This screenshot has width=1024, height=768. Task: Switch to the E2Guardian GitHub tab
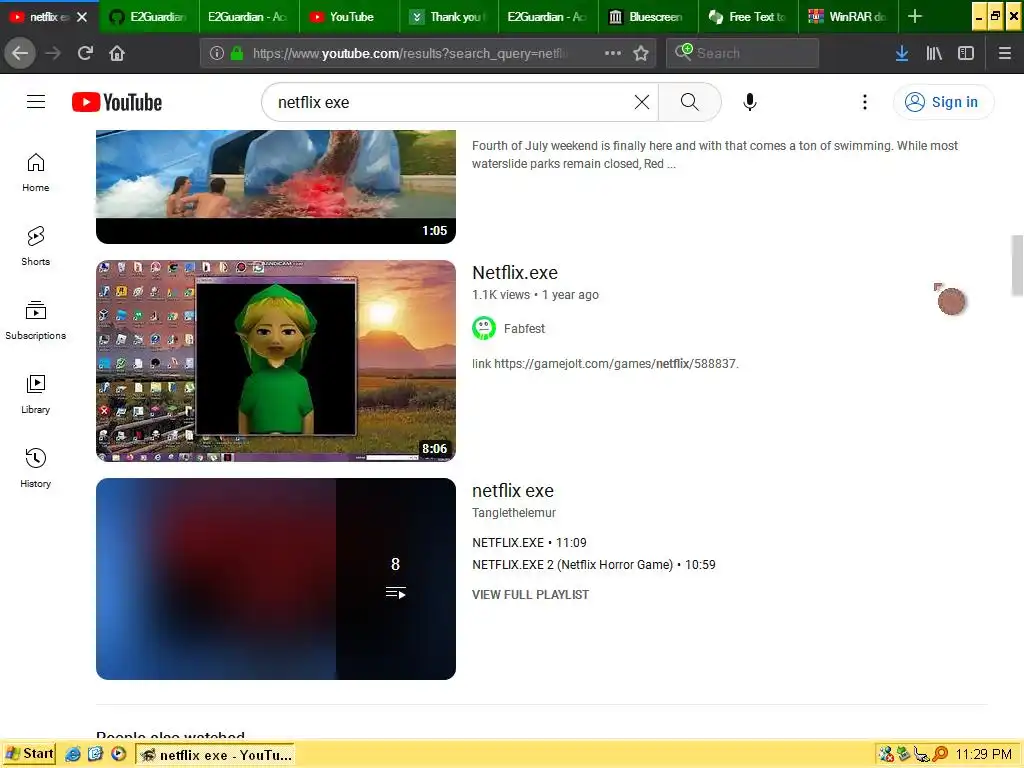tap(150, 17)
